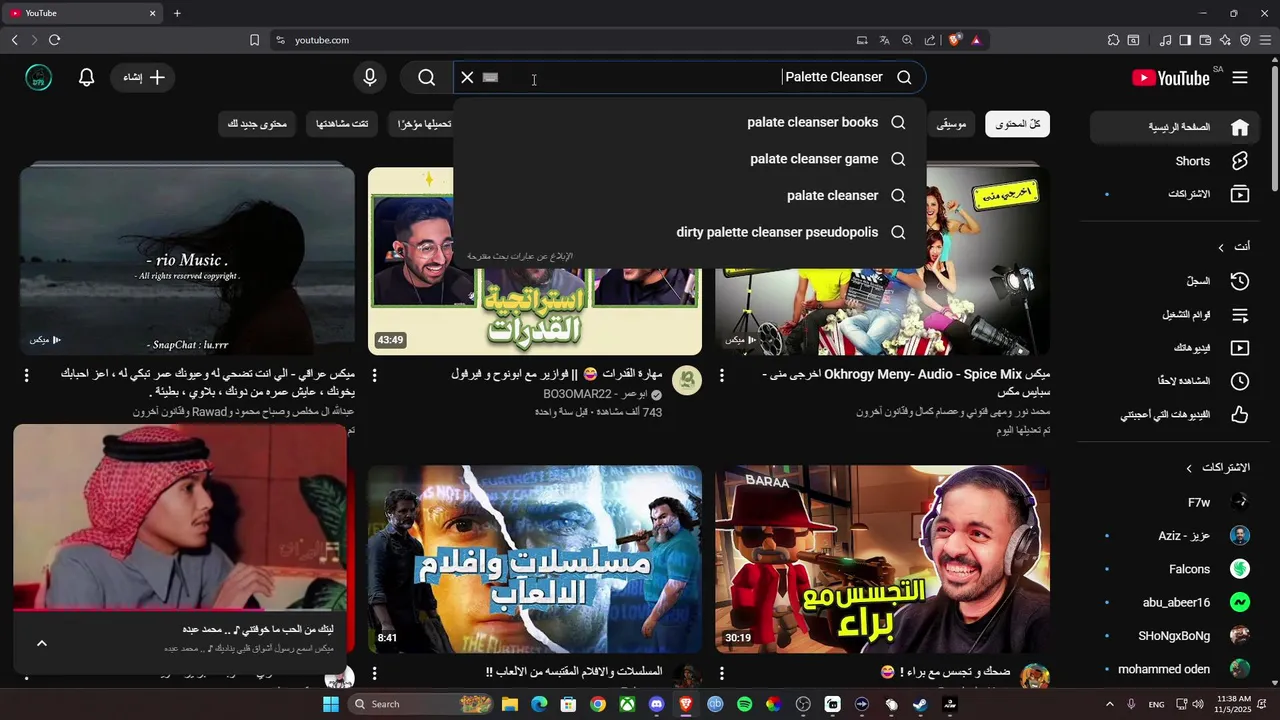Click the magnifier search button left of the field
1280x720 pixels.
click(x=427, y=77)
